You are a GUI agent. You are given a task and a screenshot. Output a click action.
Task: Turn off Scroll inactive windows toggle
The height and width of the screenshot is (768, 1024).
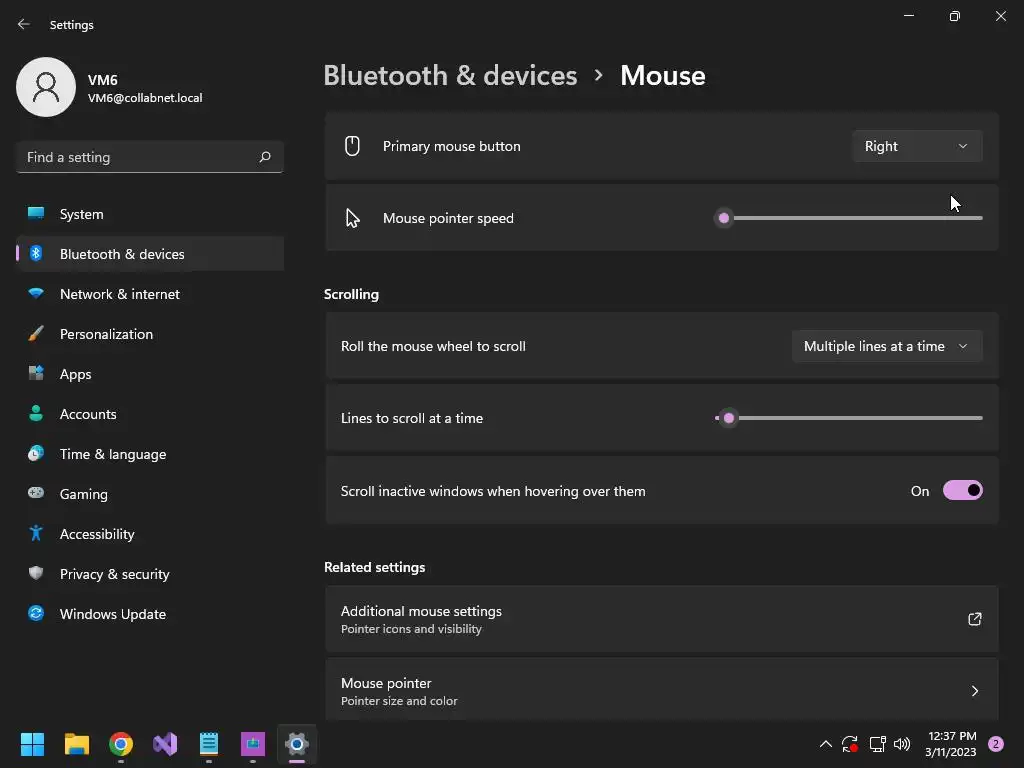[x=963, y=490]
